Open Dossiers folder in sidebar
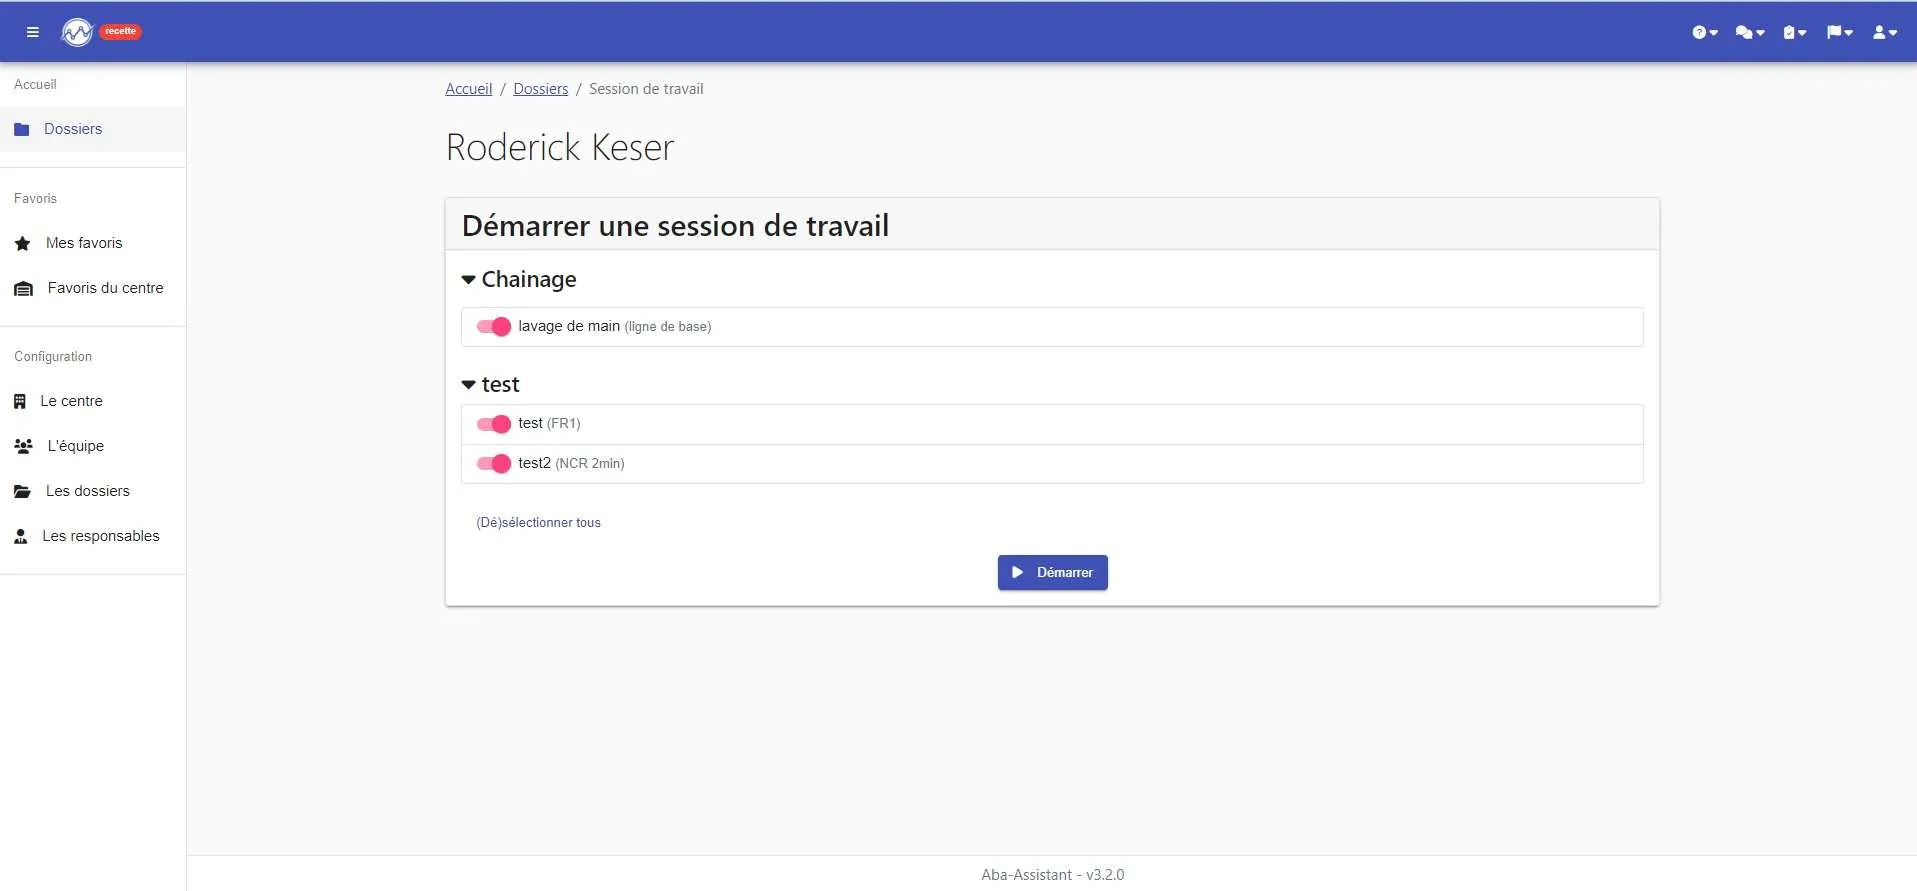 (x=93, y=129)
